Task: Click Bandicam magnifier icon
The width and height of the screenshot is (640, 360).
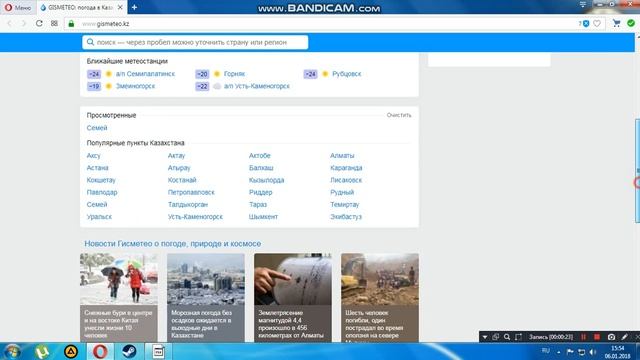Action: [507, 337]
